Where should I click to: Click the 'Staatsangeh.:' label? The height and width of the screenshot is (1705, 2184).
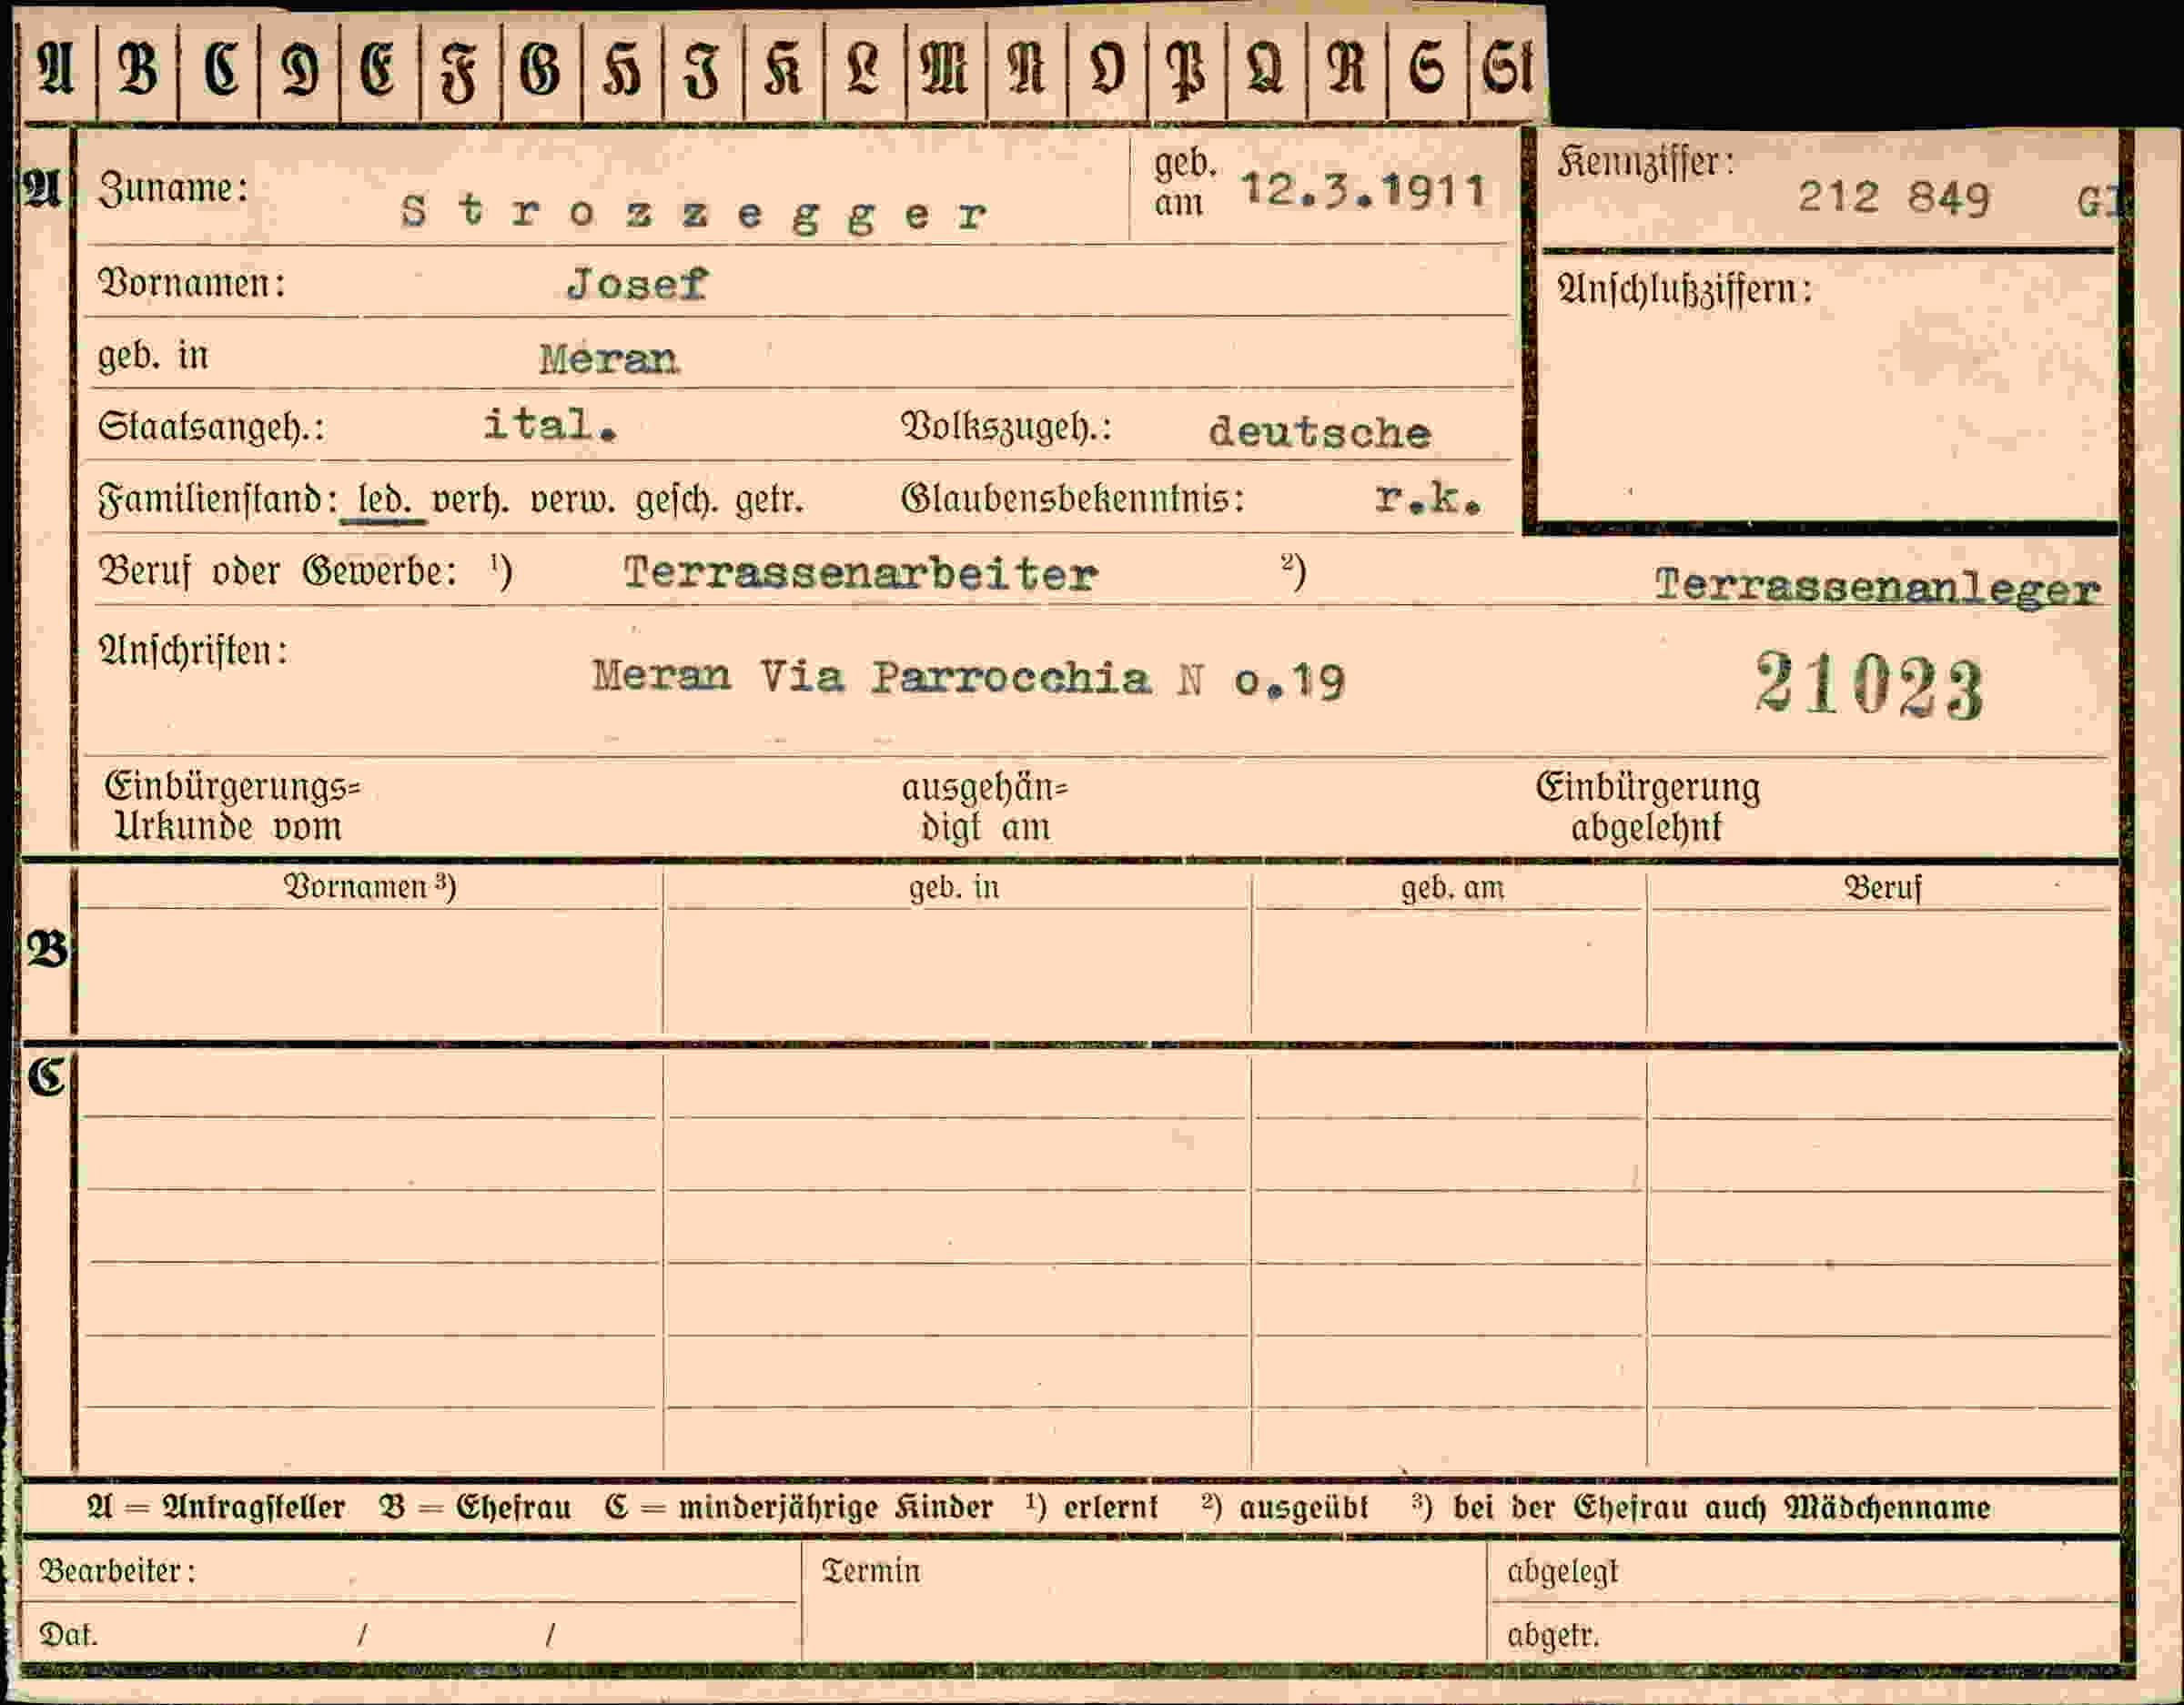(211, 427)
